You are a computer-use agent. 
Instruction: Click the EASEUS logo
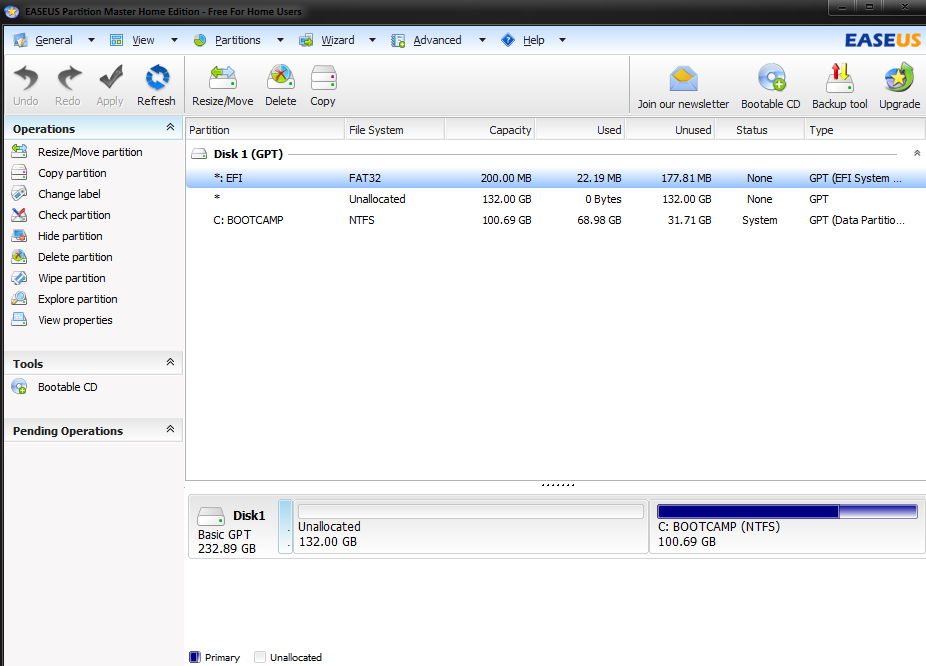click(x=882, y=40)
